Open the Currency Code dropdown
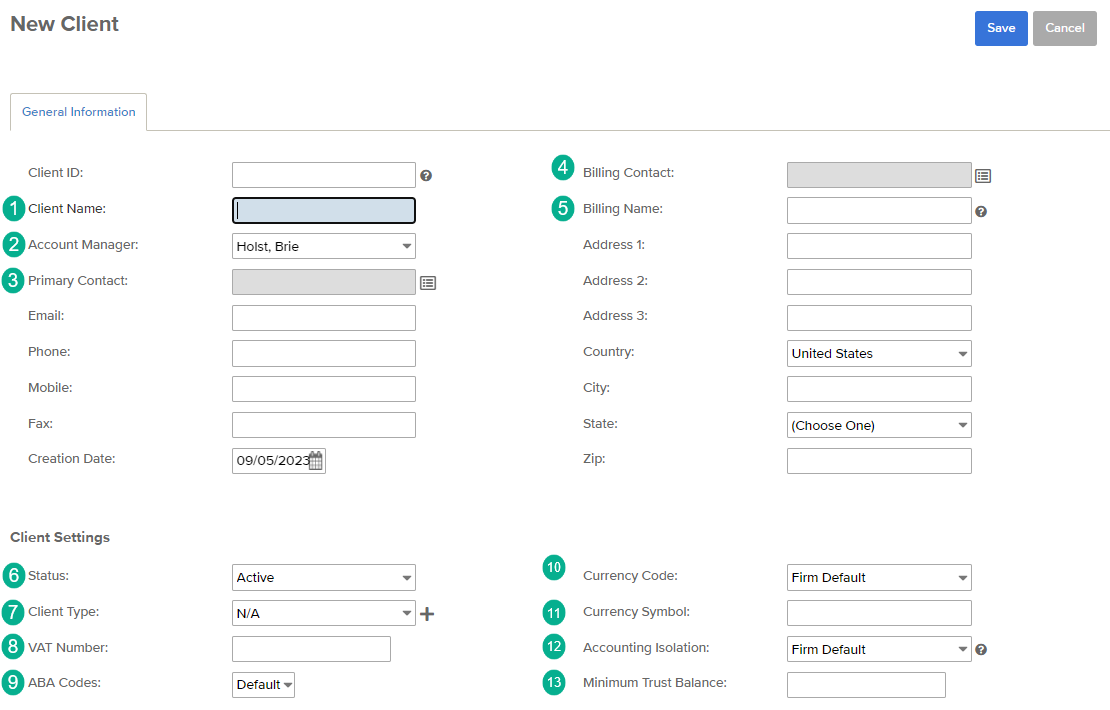The height and width of the screenshot is (710, 1110). click(879, 578)
